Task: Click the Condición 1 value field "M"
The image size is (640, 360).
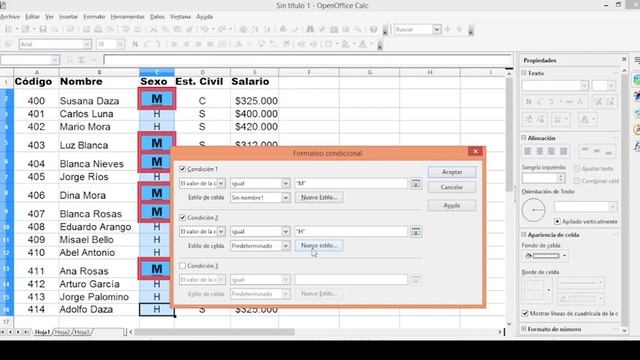Action: (351, 184)
